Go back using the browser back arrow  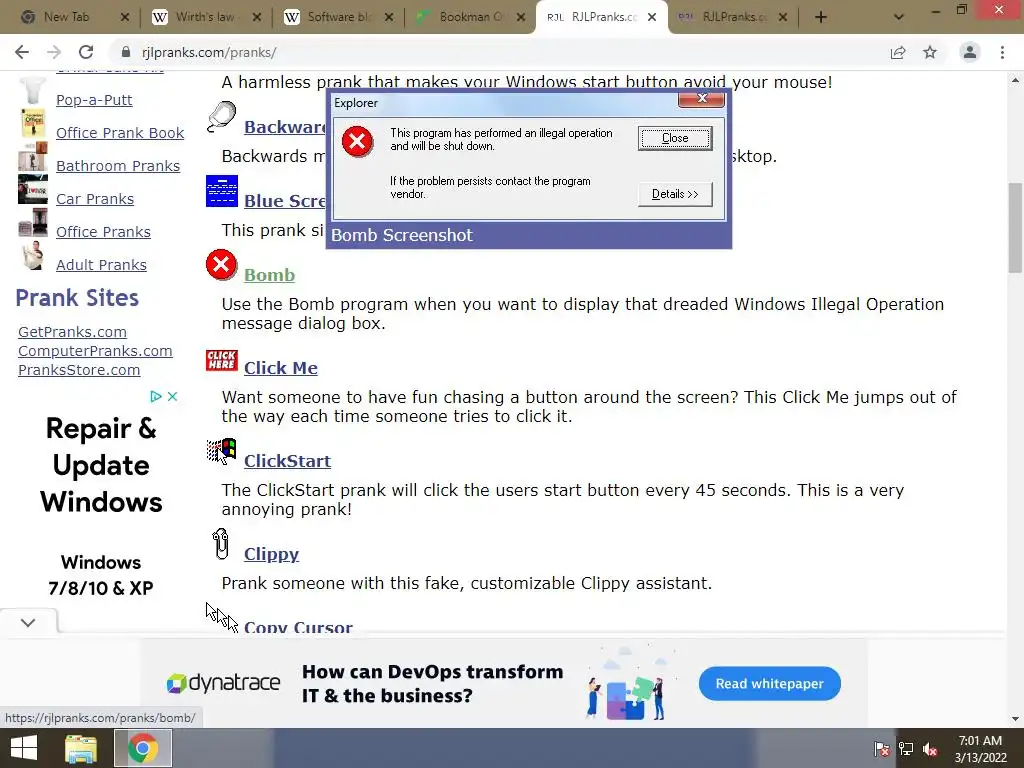(22, 52)
